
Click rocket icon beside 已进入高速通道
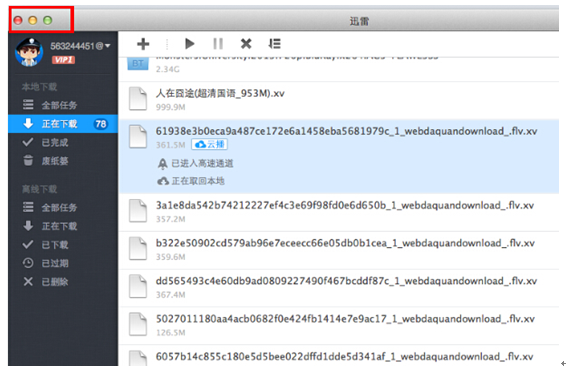(x=163, y=164)
